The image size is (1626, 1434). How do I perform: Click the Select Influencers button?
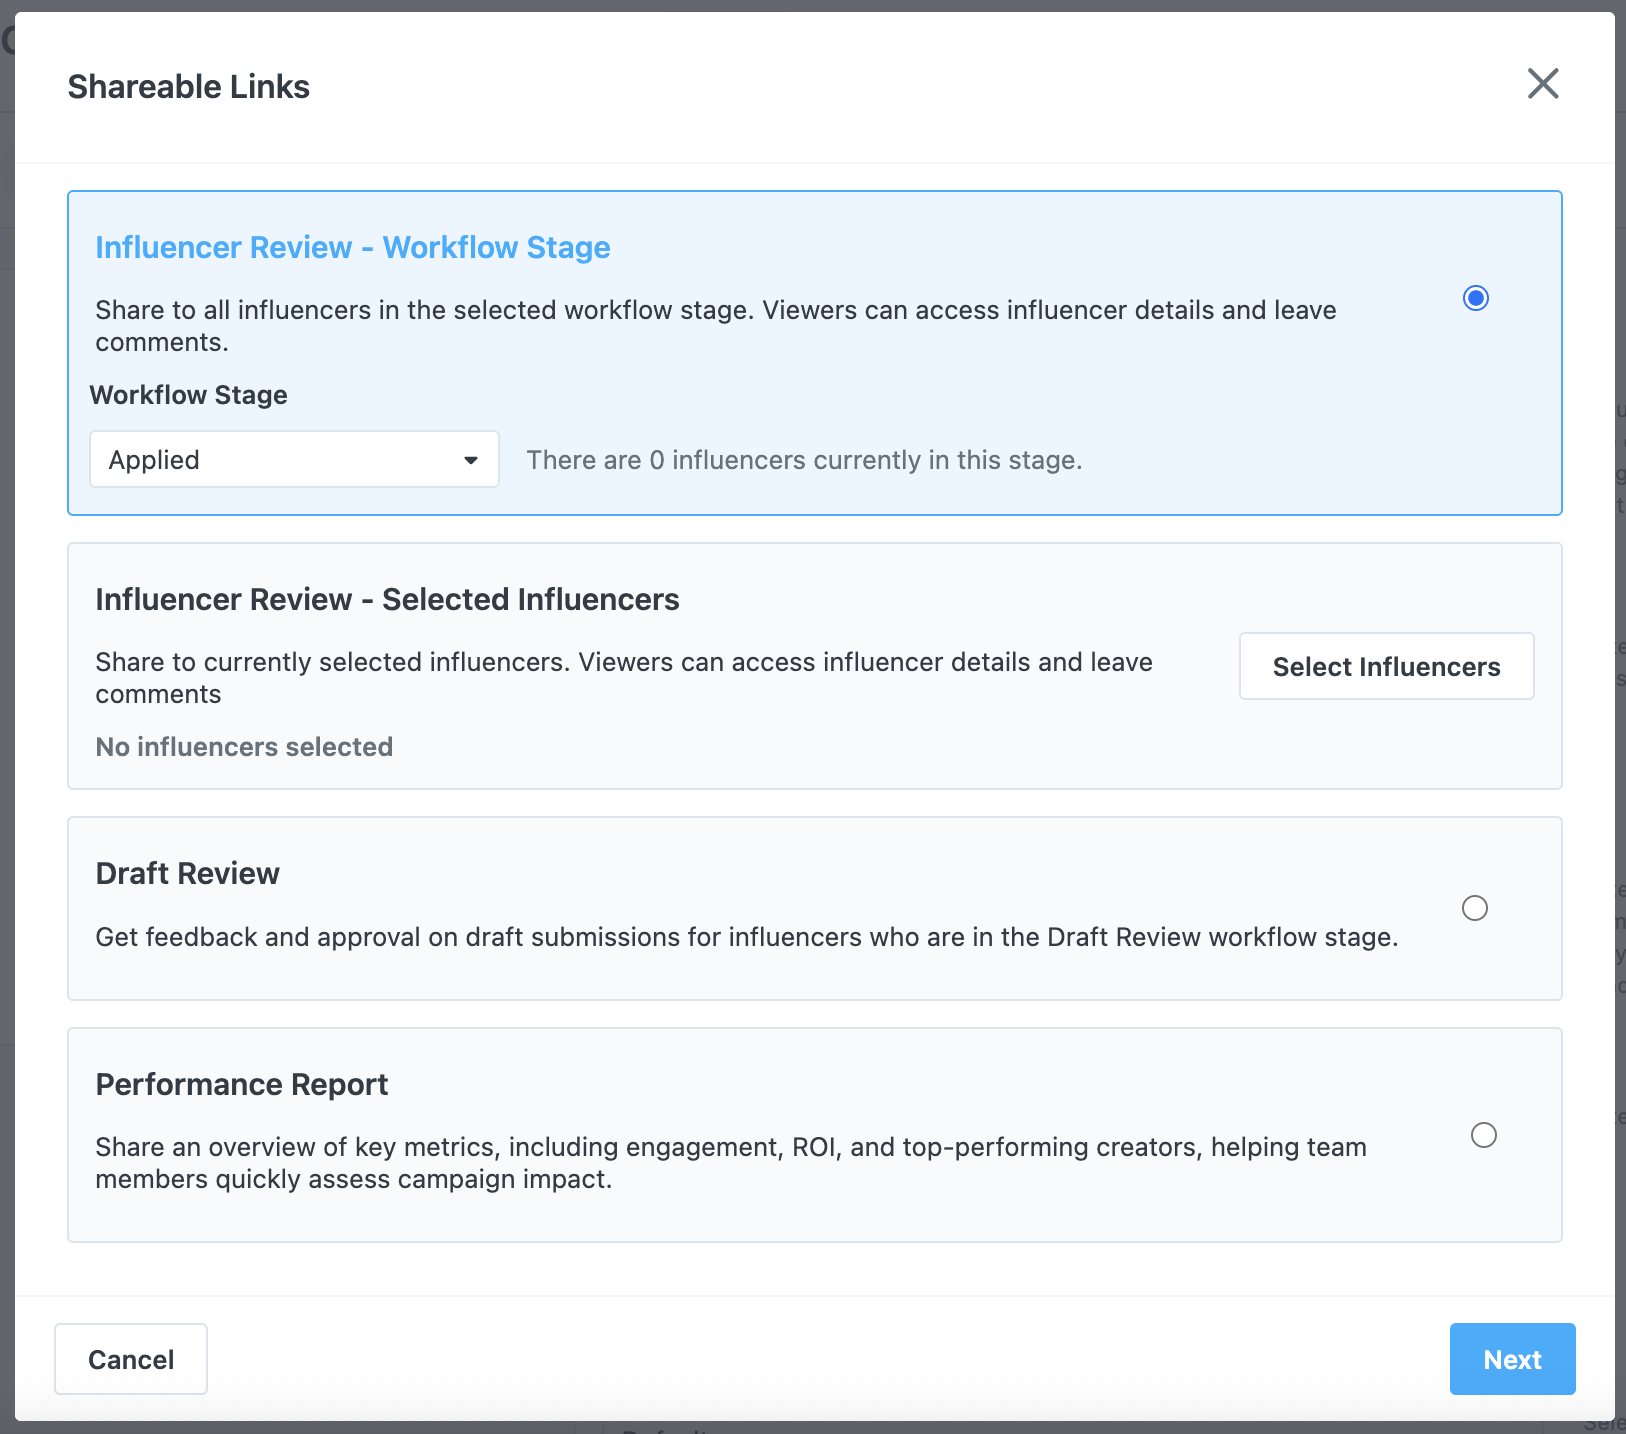tap(1386, 666)
